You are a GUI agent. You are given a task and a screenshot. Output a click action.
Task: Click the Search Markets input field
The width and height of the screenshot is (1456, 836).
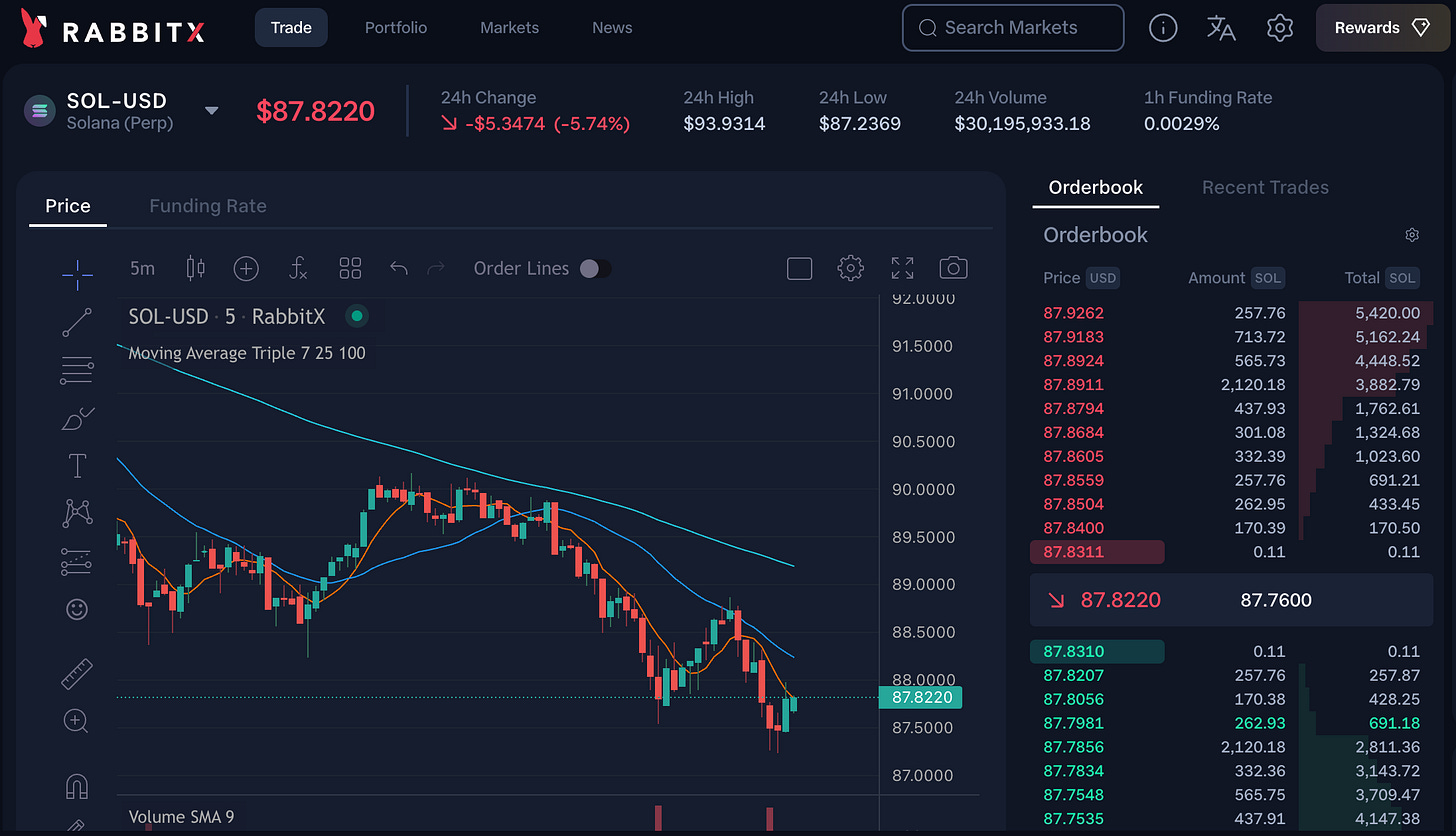coord(1012,27)
